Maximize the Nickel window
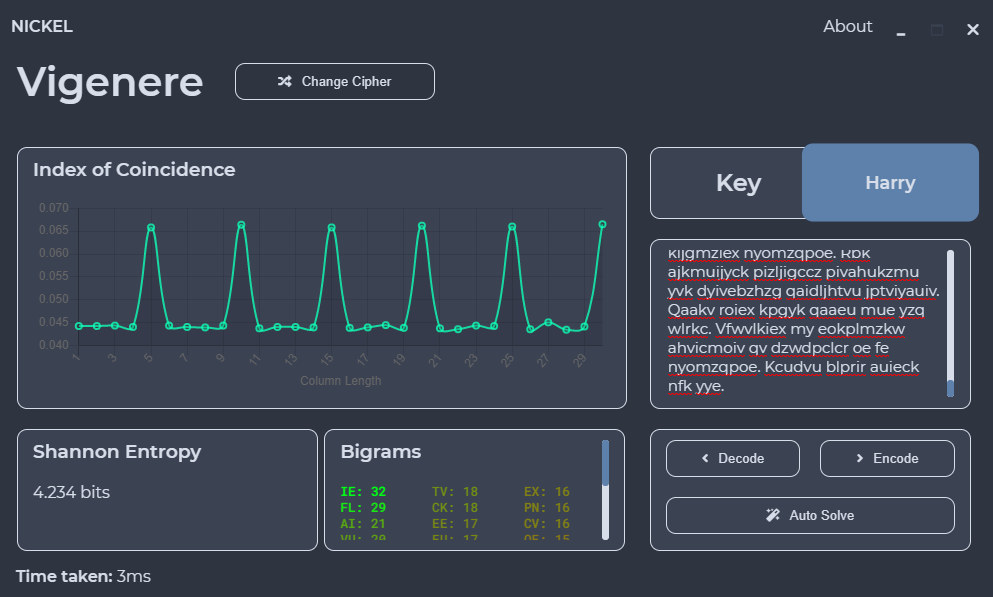Viewport: 993px width, 597px height. tap(937, 30)
